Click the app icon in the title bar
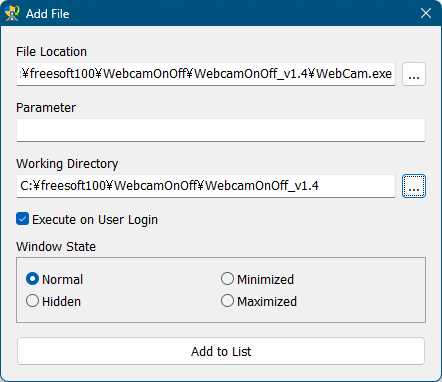This screenshot has height=382, width=442. click(12, 13)
